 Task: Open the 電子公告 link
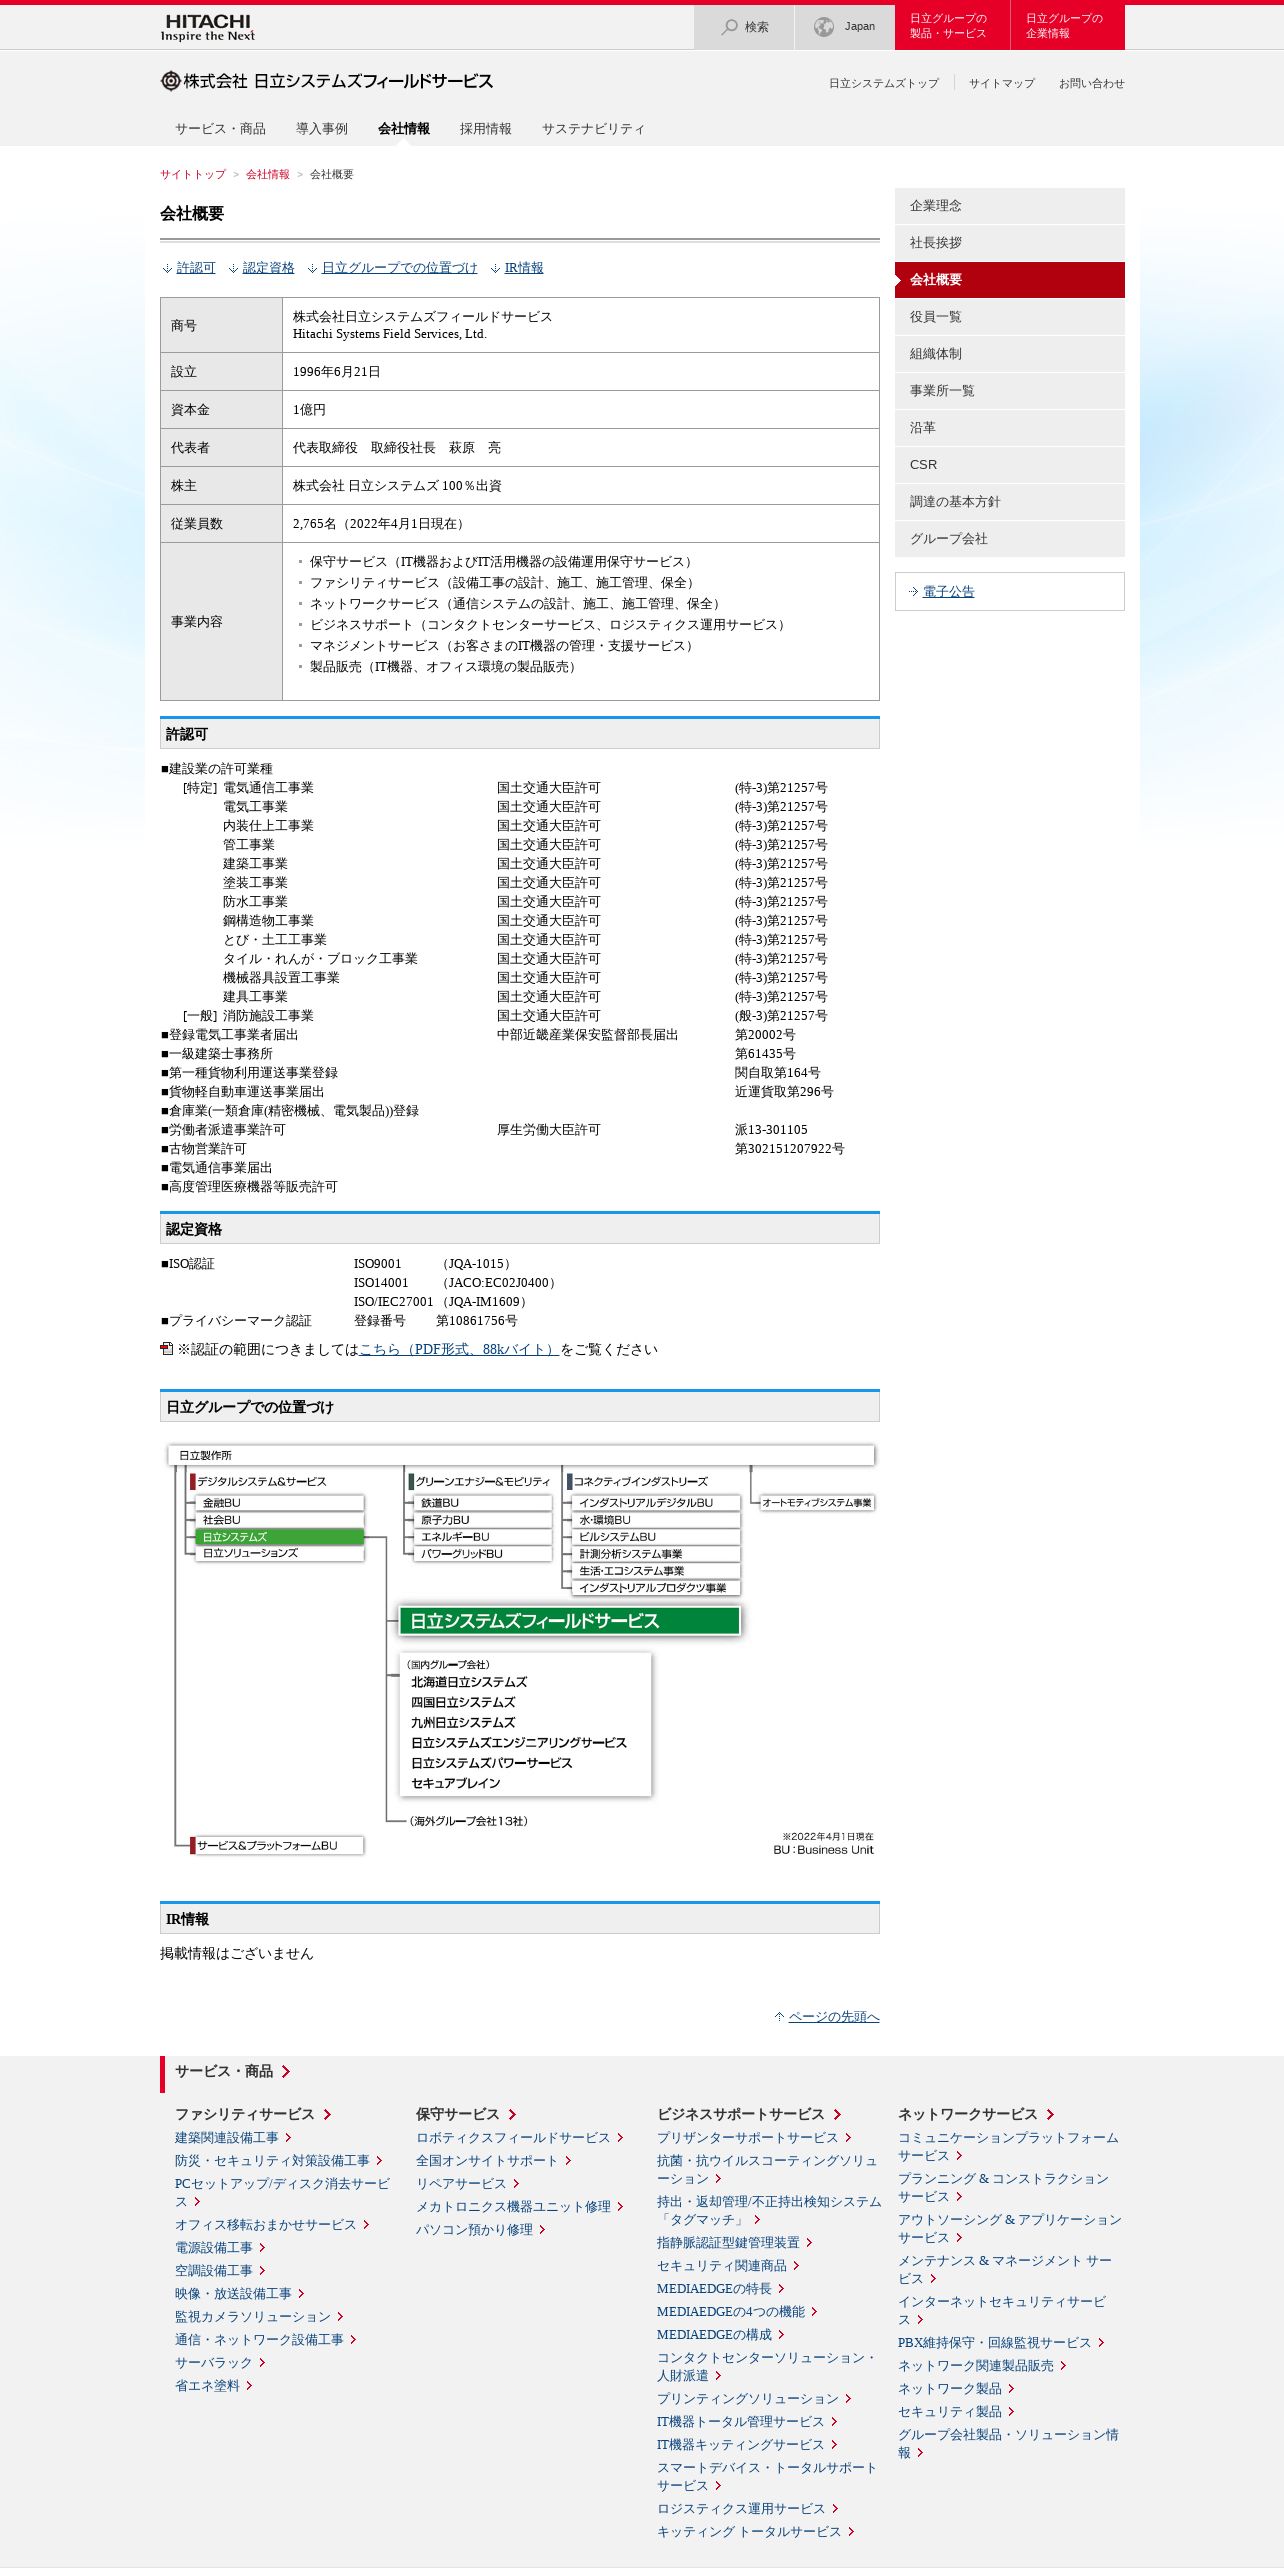948,592
